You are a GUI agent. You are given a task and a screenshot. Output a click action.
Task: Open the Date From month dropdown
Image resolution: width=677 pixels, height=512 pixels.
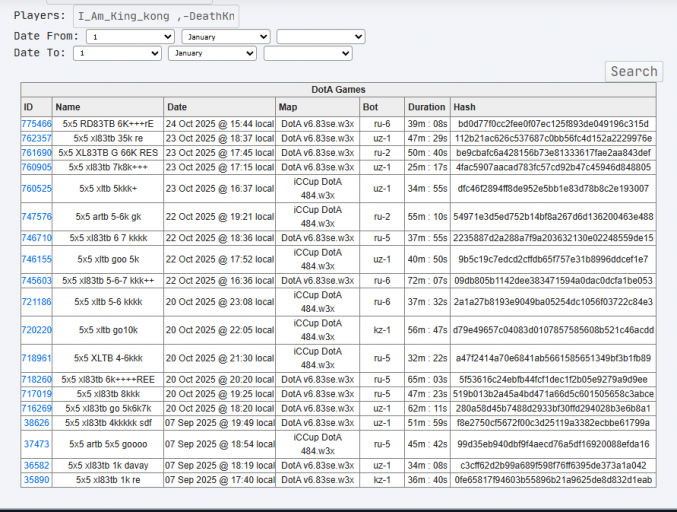(226, 37)
